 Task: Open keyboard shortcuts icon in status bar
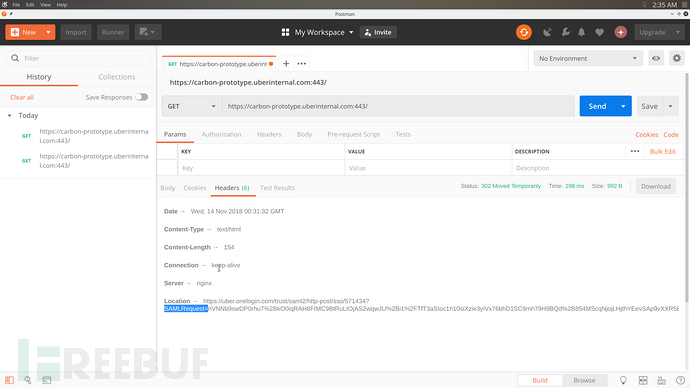(661, 380)
